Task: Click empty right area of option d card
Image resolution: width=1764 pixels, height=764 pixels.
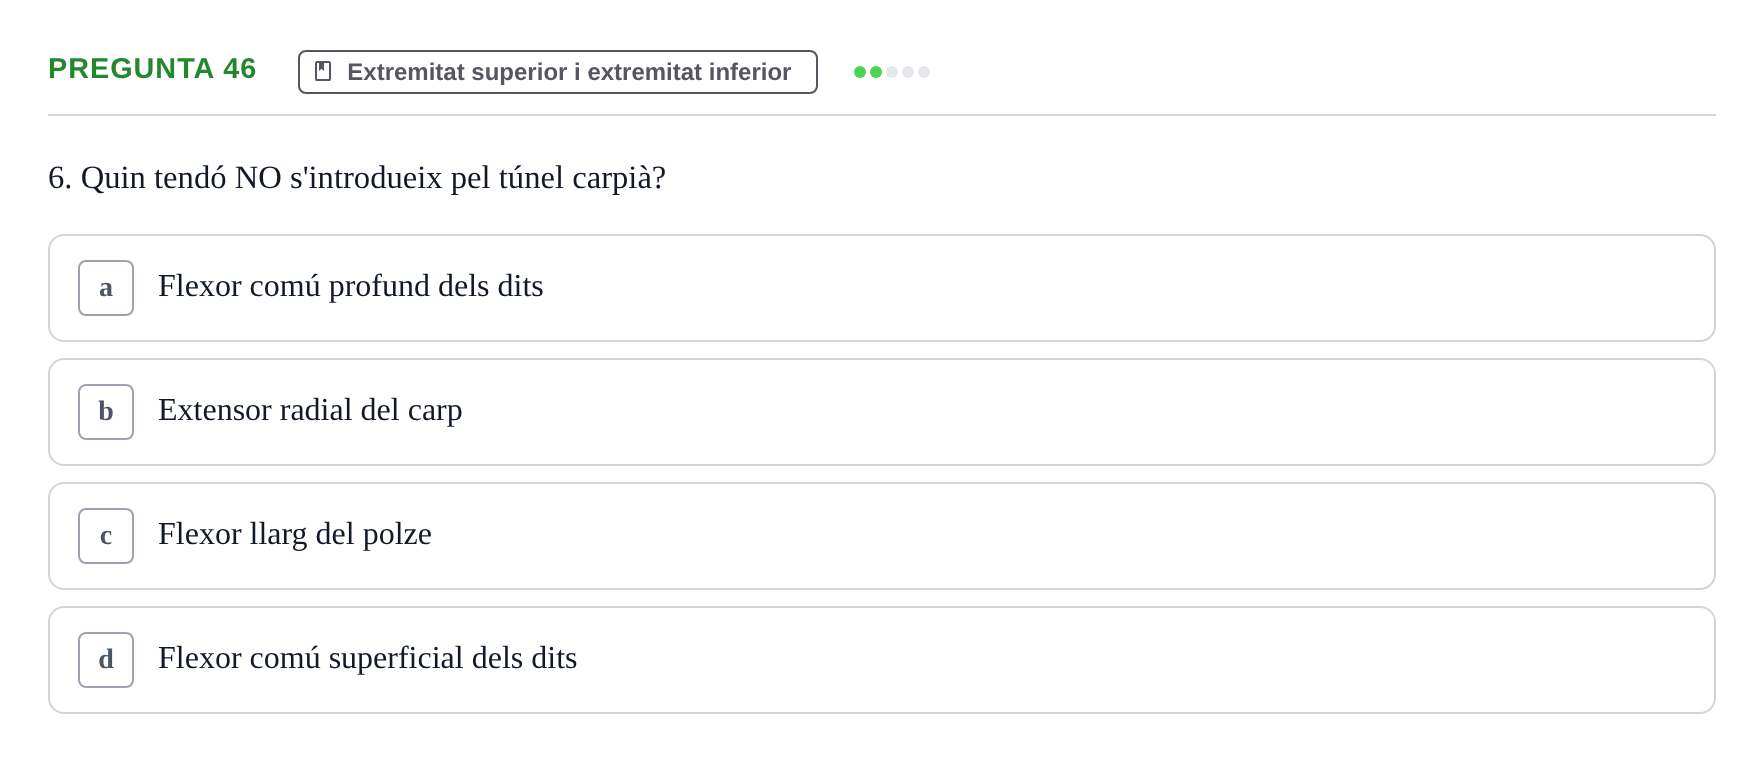Action: tap(1200, 660)
